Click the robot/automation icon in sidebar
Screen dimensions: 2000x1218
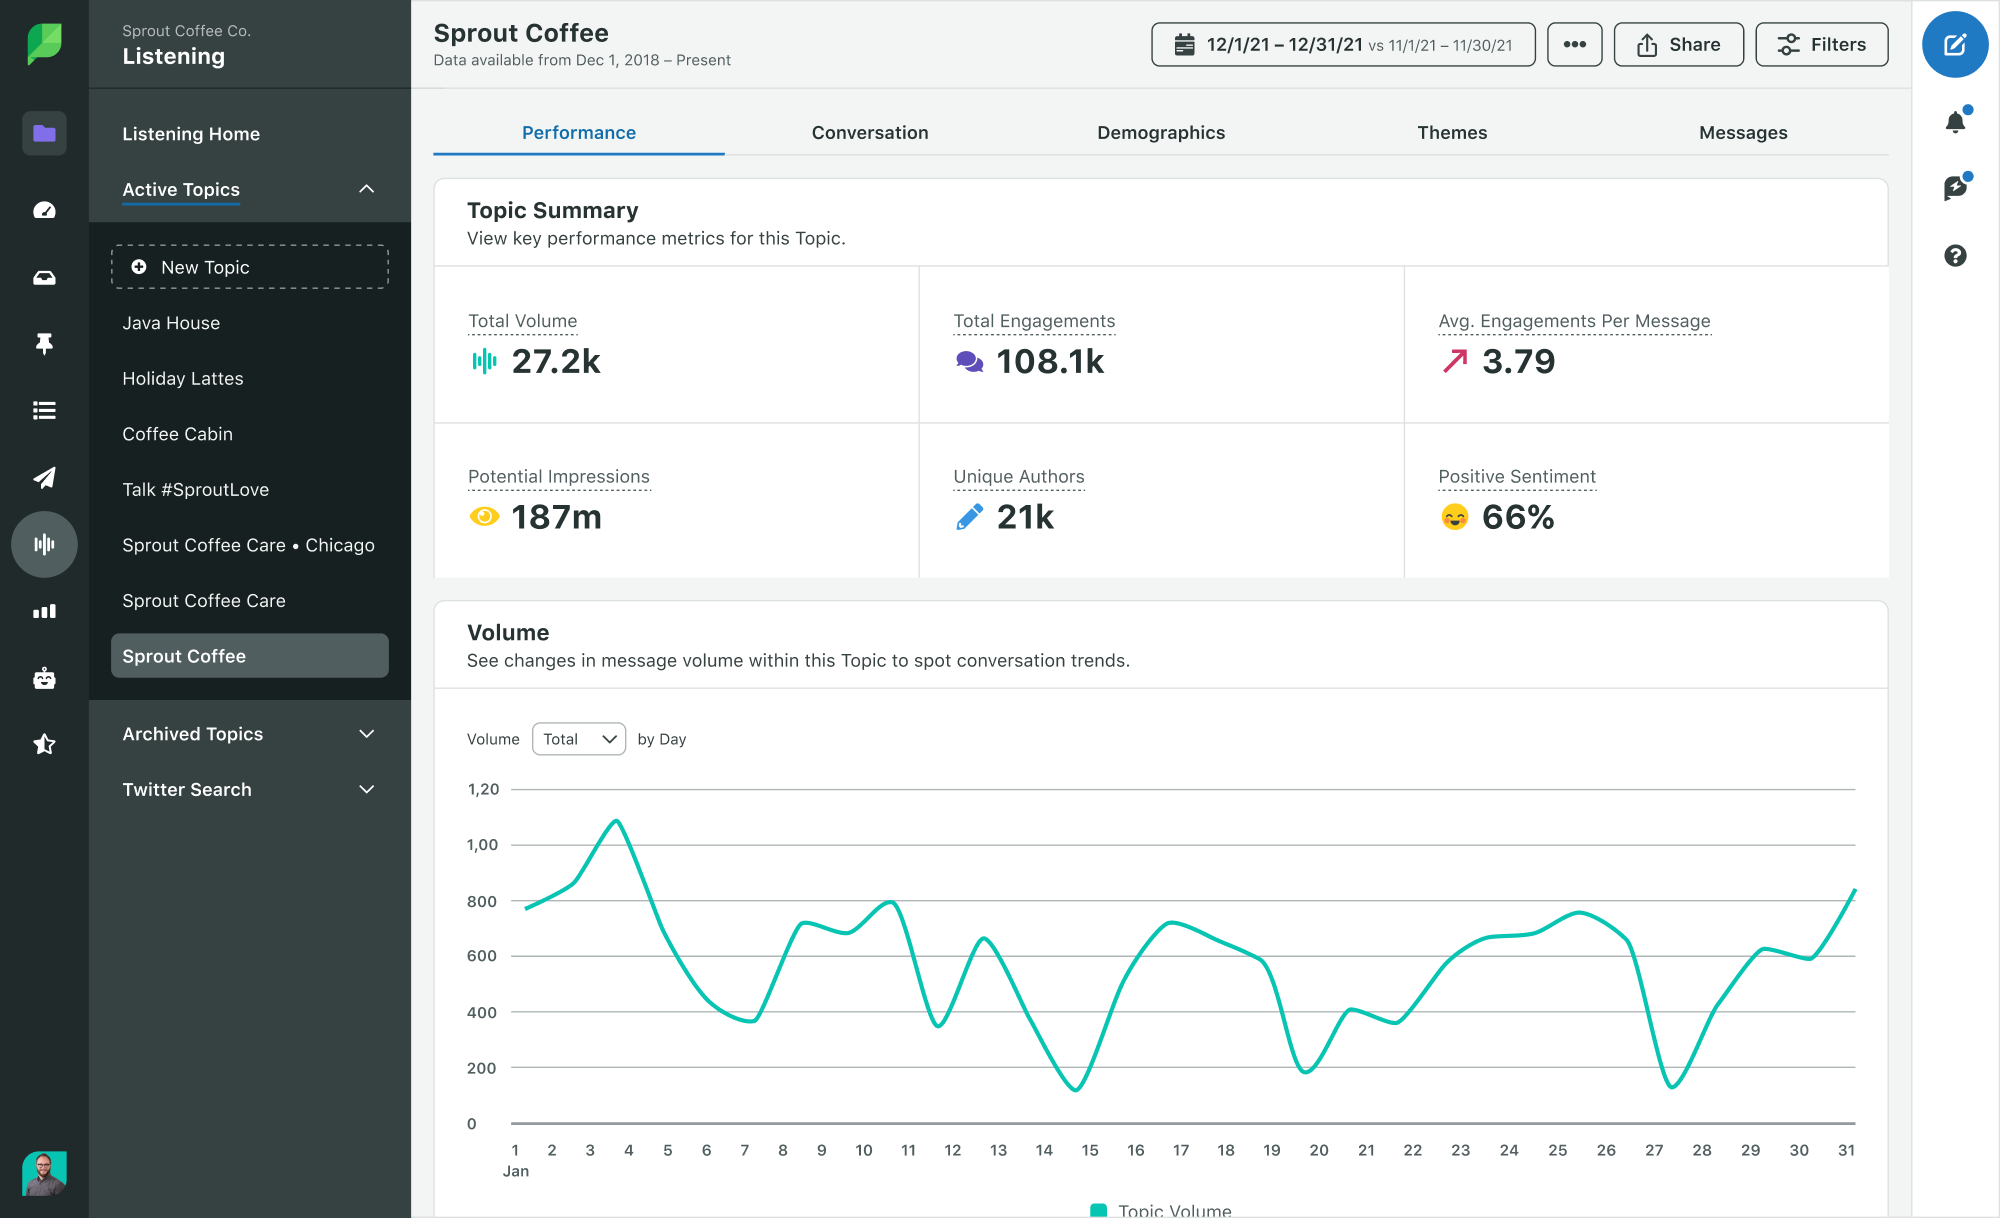[x=43, y=675]
